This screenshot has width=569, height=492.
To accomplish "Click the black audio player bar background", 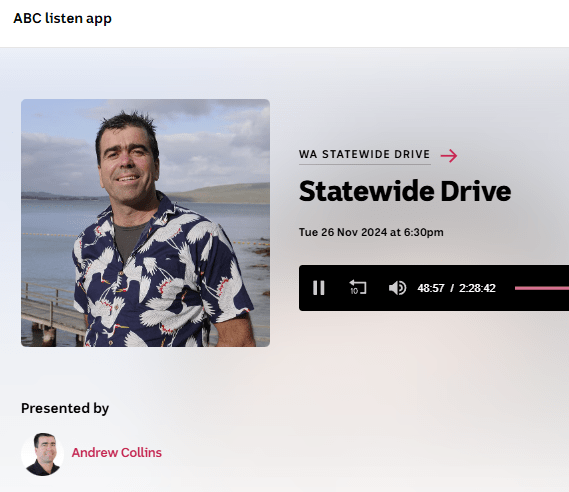I will (x=434, y=288).
